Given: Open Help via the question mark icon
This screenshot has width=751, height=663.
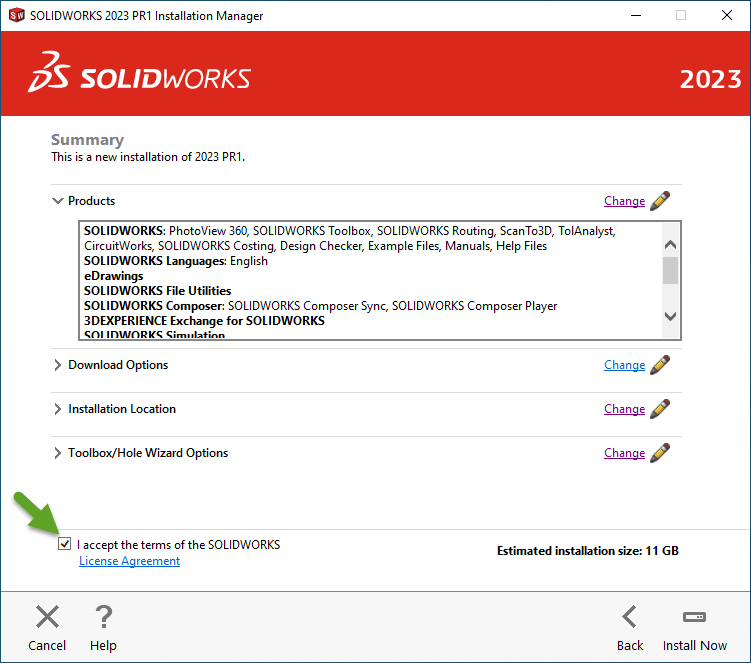Looking at the screenshot, I should [103, 617].
